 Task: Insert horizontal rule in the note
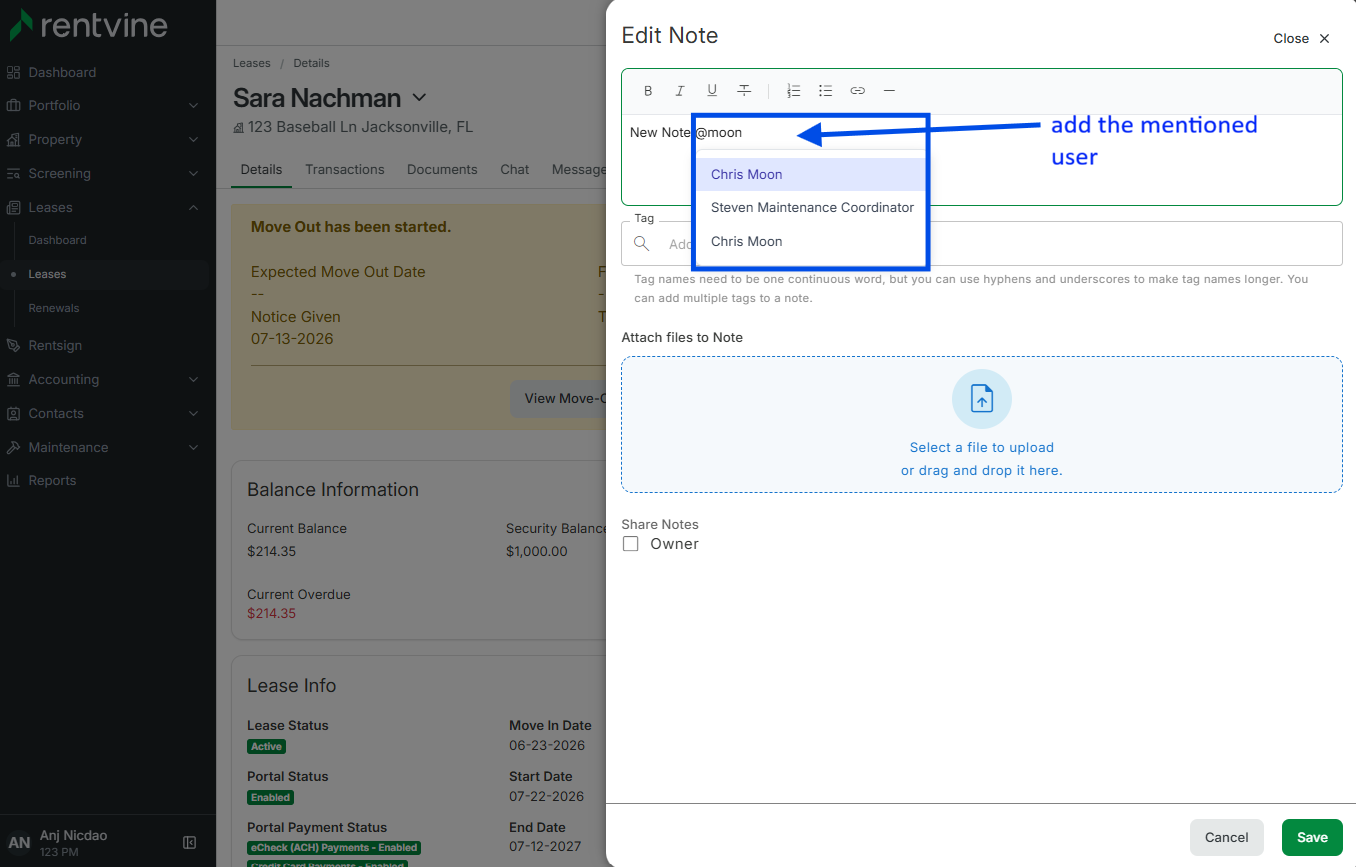889,91
